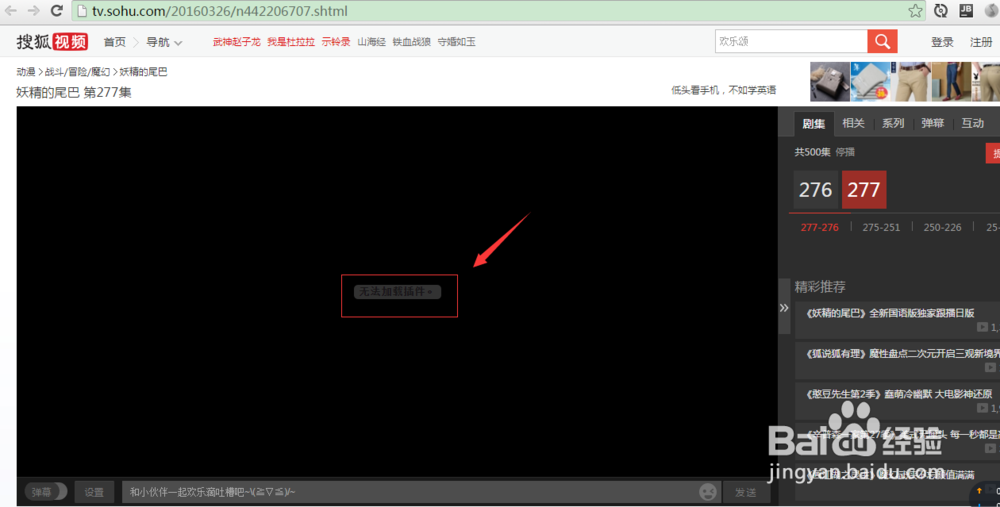This screenshot has height=507, width=1000.
Task: Open 《憨豆先生第2季》 recommendation
Action: pos(899,394)
